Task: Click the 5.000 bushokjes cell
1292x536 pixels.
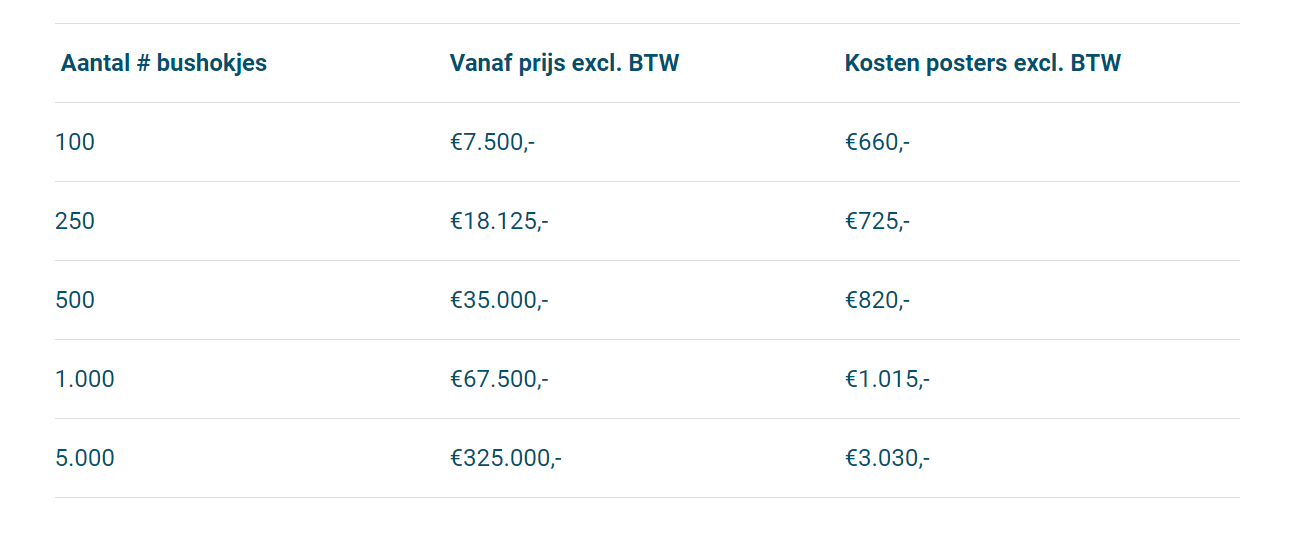Action: coord(85,458)
